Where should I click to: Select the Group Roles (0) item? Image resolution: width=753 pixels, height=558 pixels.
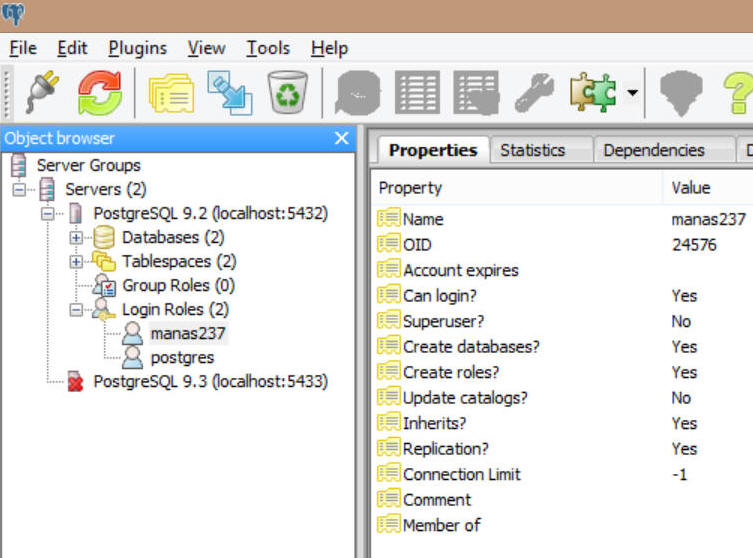178,285
